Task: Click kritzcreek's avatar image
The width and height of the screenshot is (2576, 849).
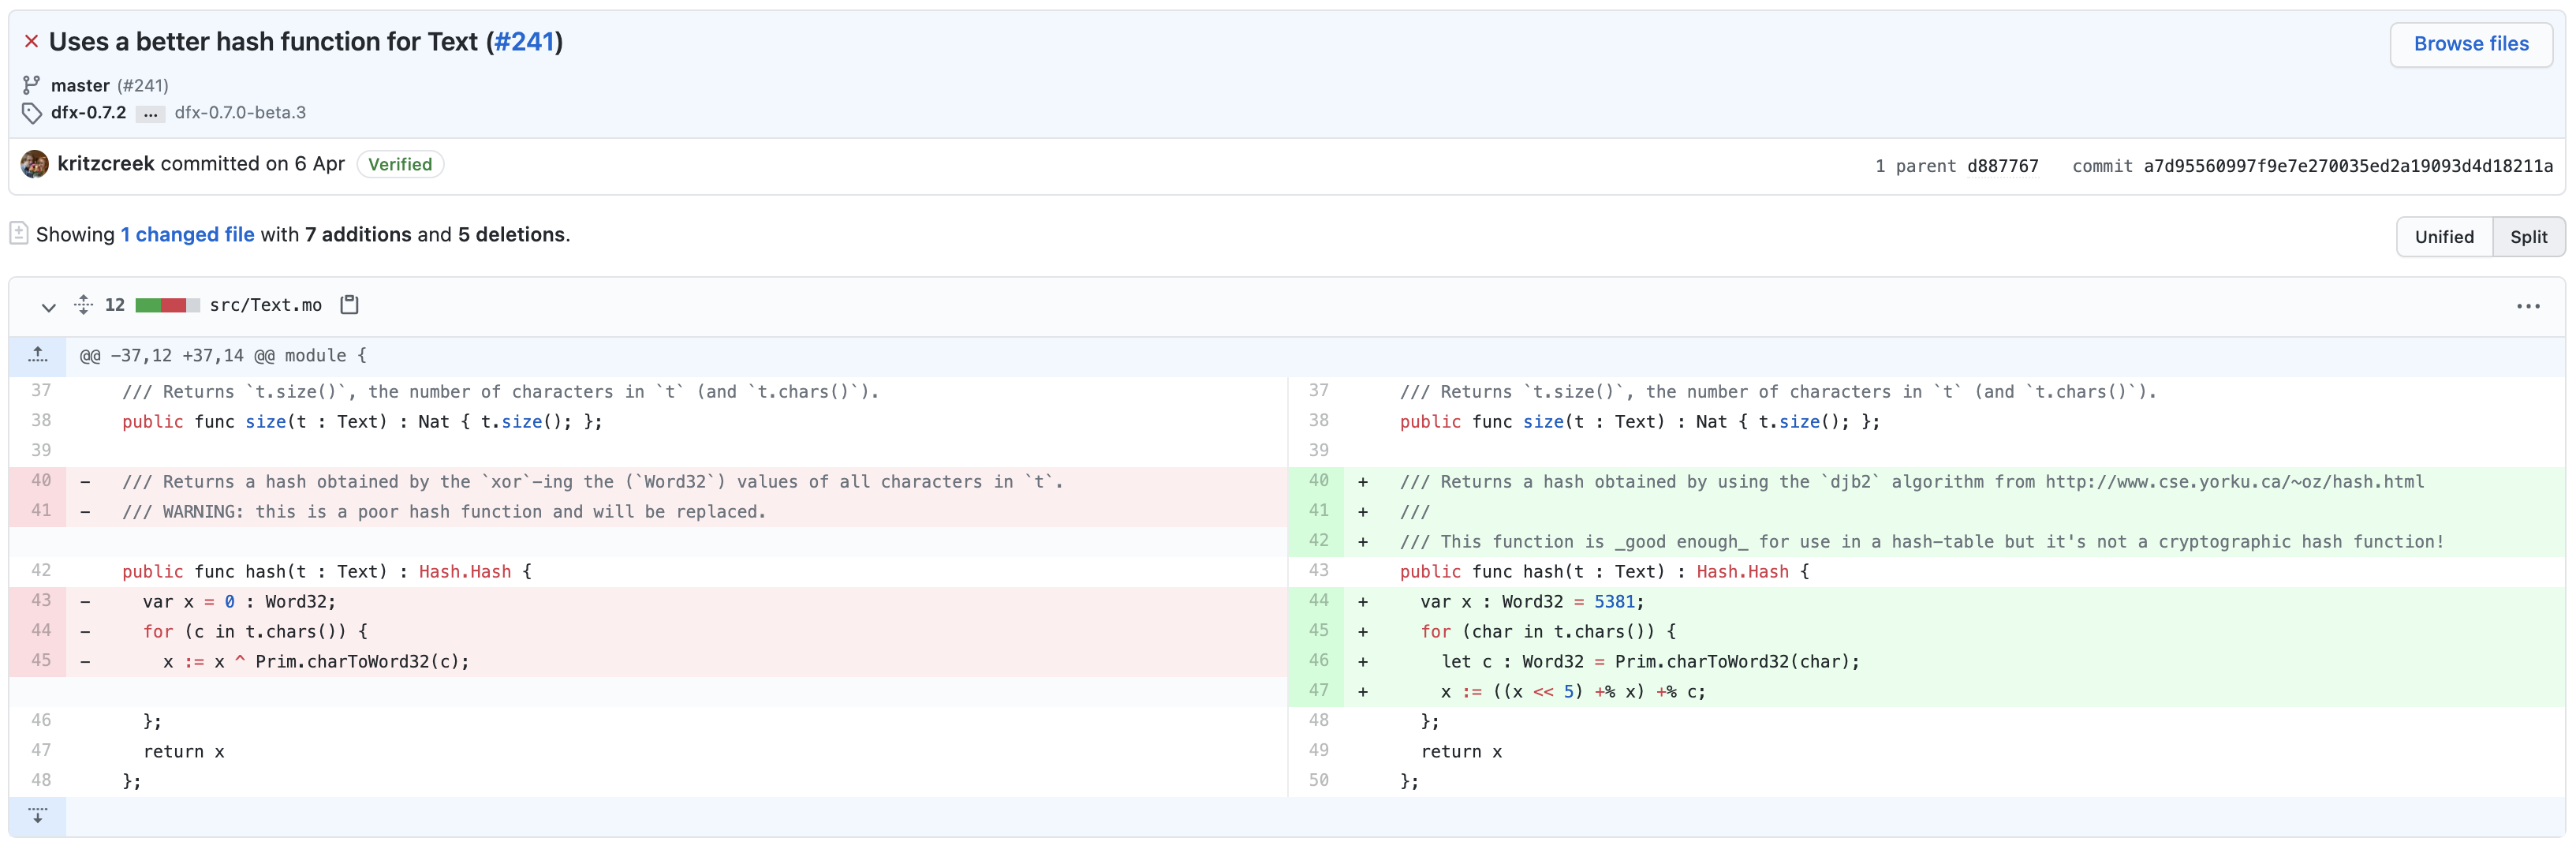Action: 35,164
